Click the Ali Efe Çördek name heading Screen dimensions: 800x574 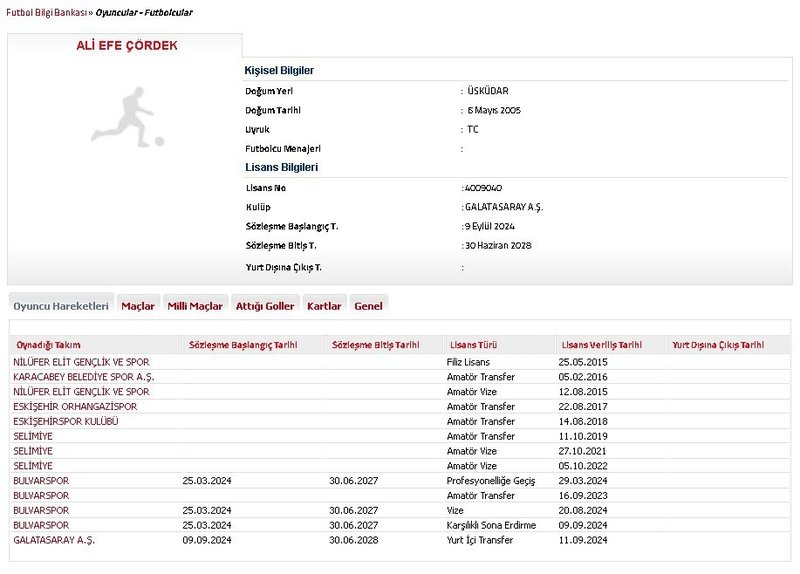click(x=127, y=46)
